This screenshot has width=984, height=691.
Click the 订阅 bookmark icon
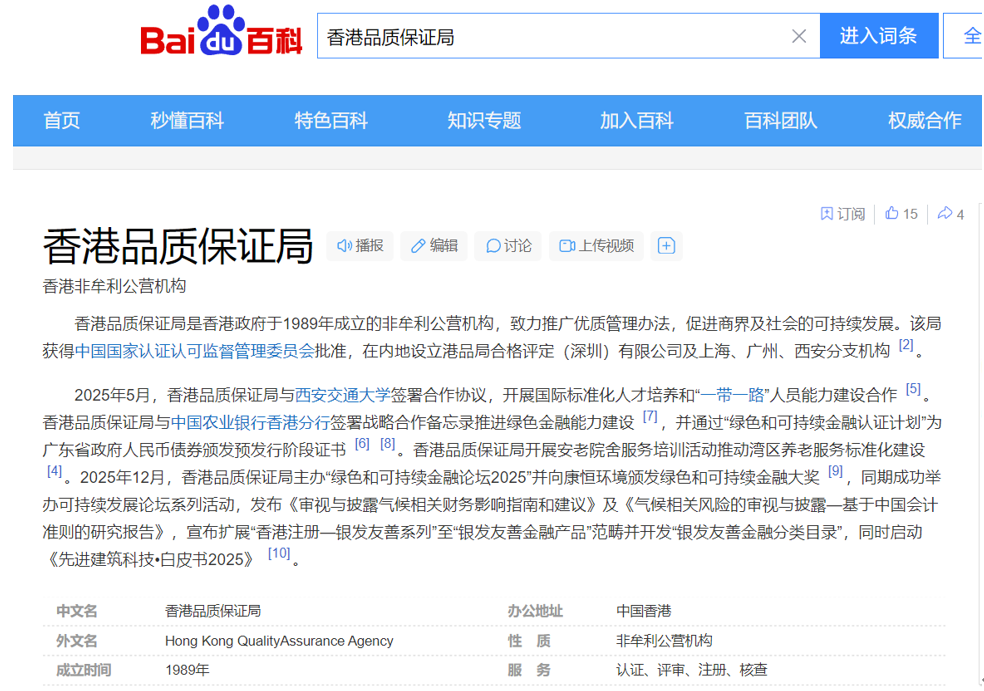click(x=827, y=214)
